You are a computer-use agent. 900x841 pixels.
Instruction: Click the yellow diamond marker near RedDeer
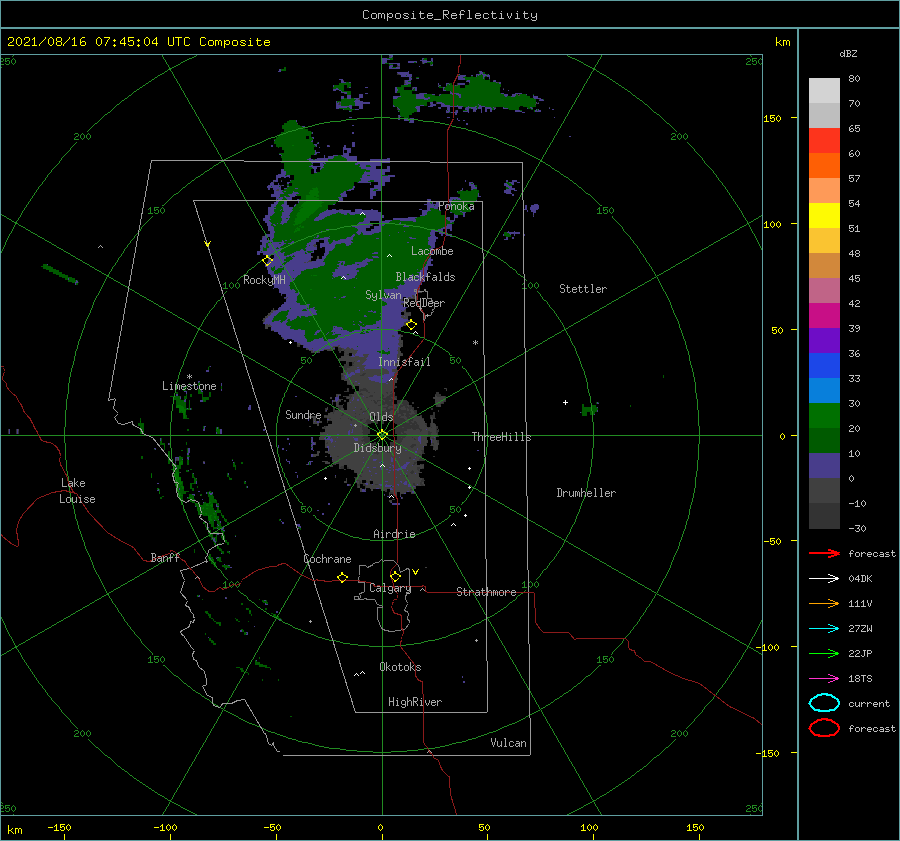411,325
